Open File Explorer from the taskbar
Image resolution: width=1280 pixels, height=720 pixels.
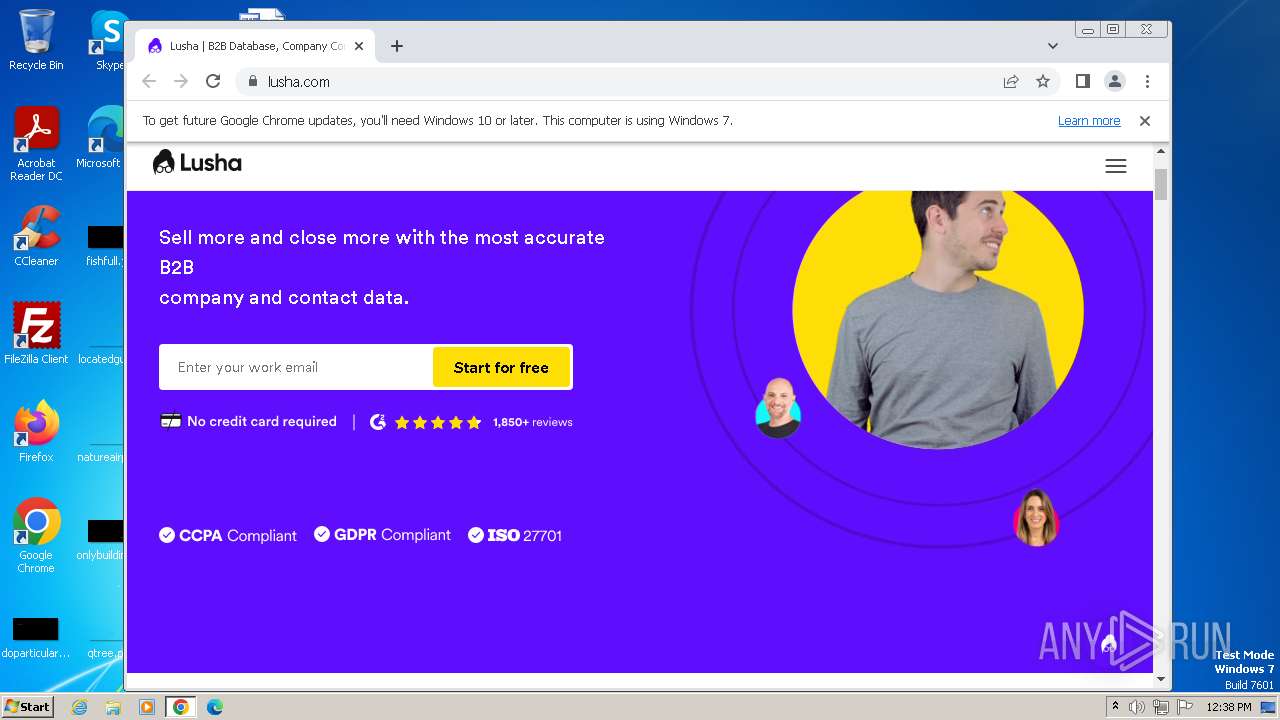113,707
